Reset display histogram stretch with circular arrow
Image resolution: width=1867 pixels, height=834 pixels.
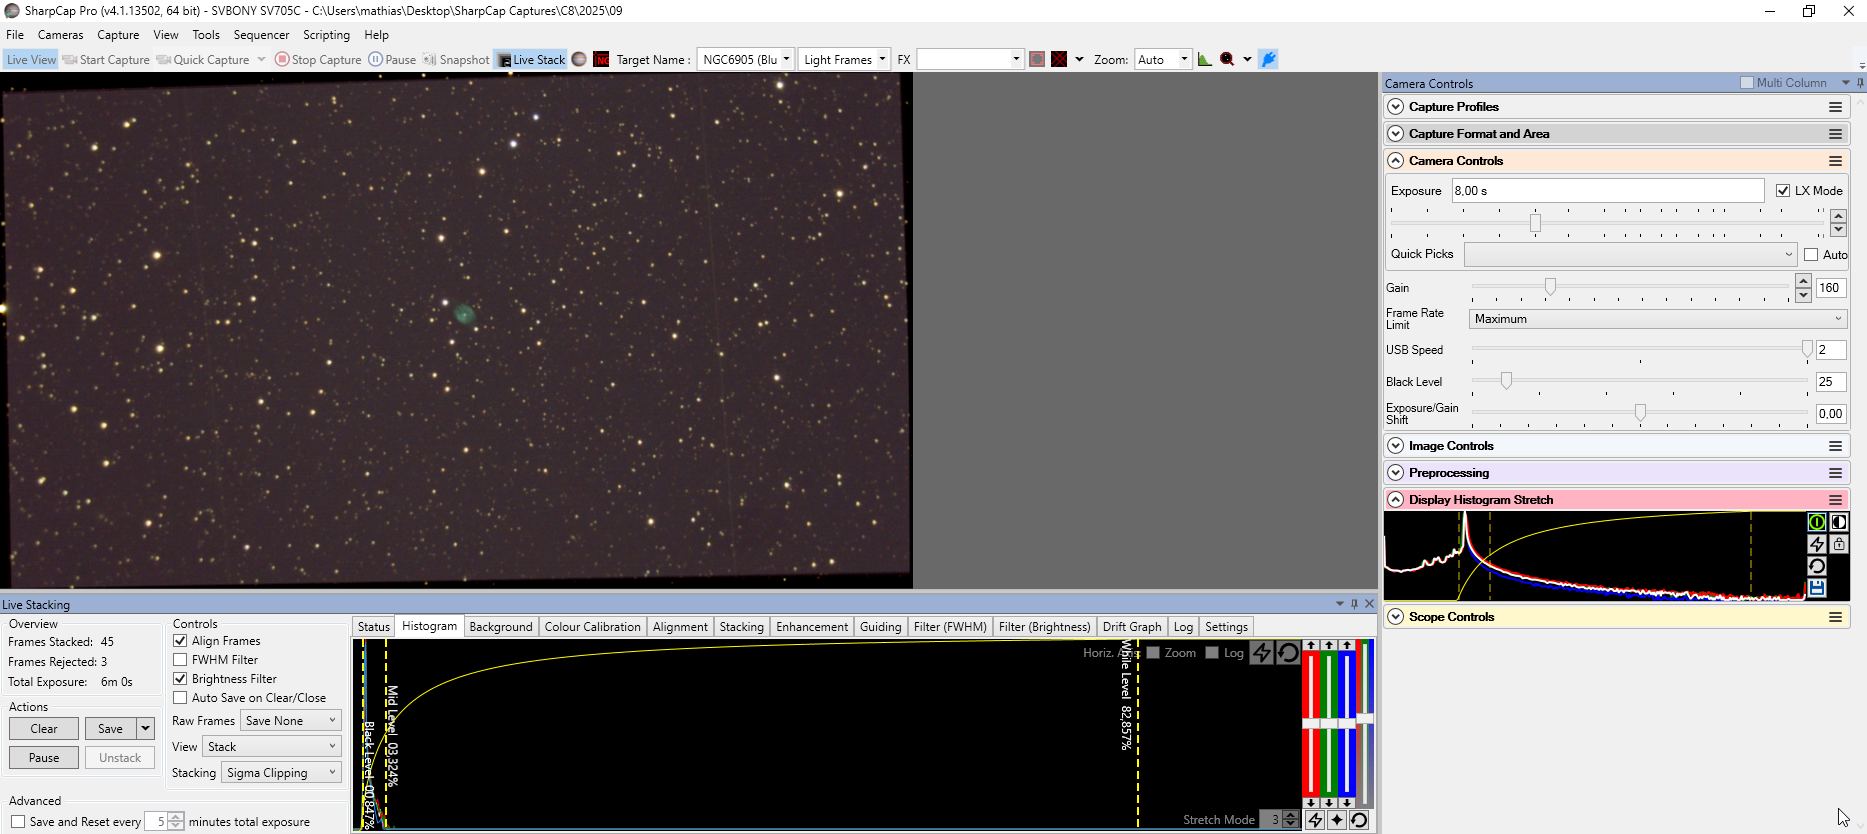1817,566
